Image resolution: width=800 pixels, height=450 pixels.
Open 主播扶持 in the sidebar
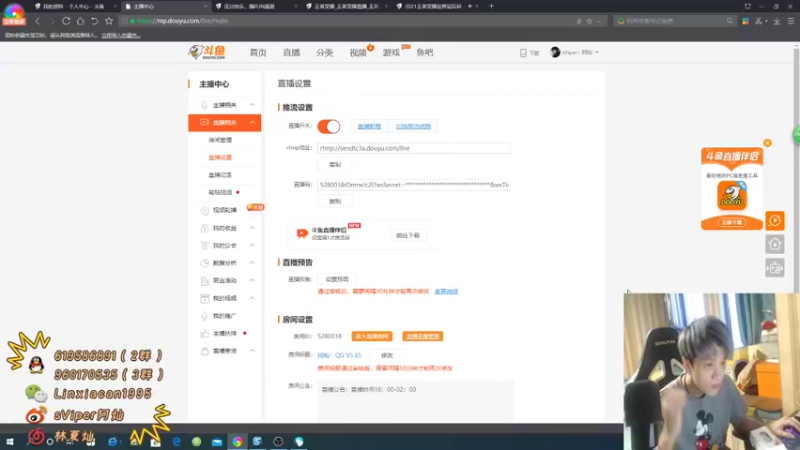tap(224, 333)
